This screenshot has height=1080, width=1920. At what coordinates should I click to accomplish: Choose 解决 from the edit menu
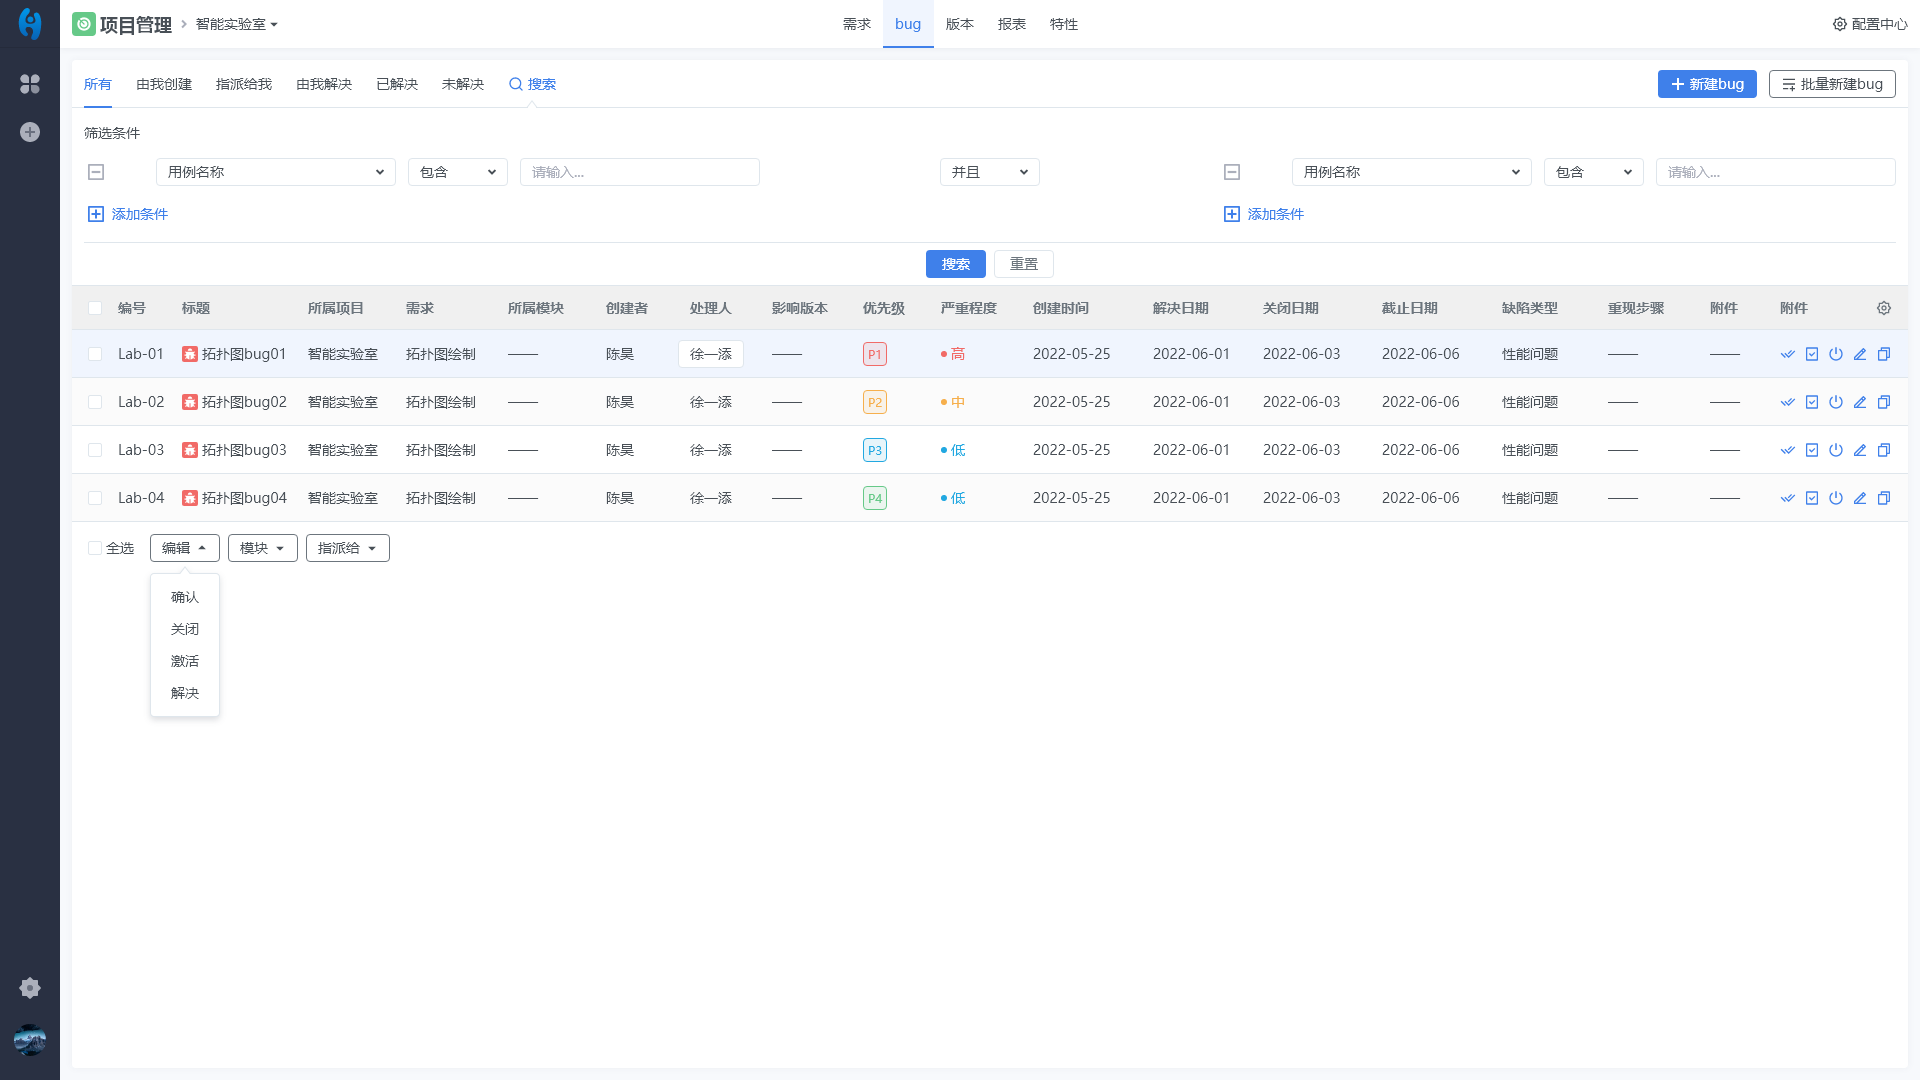(185, 693)
